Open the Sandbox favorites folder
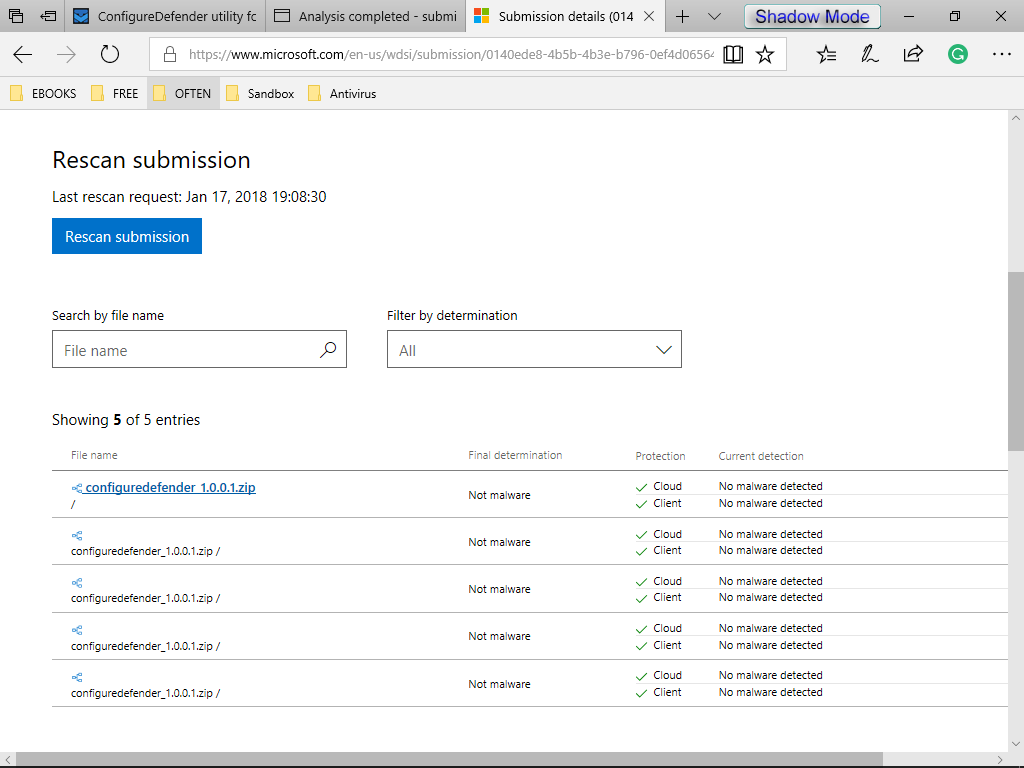The image size is (1024, 768). [x=260, y=93]
